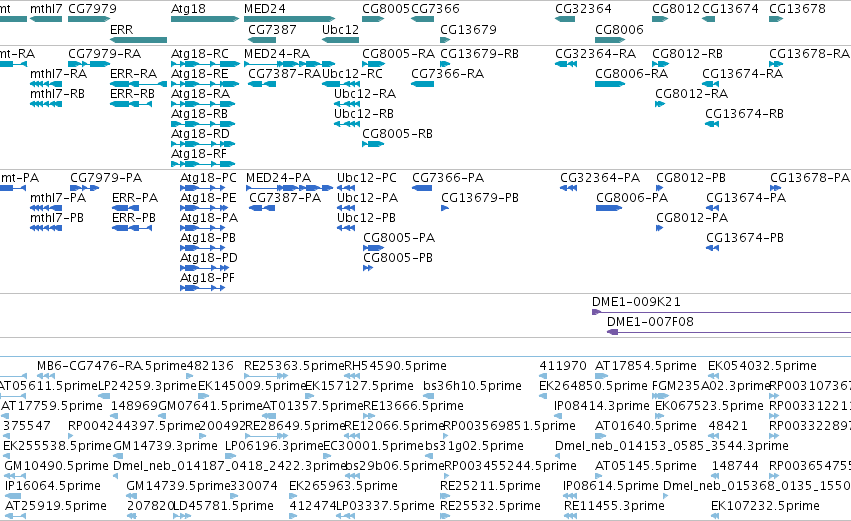Screen dimensions: 851x521
Task: Open transcript "CG13678-RA"
Action: (x=810, y=54)
